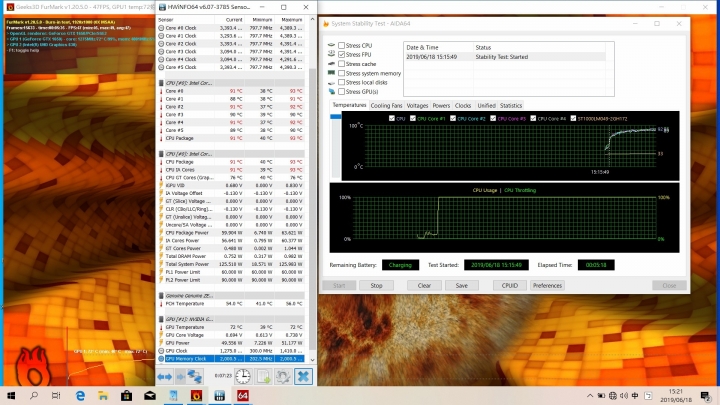
Task: Toggle ST1000LM049 disk graph checkbox
Action: [573, 118]
